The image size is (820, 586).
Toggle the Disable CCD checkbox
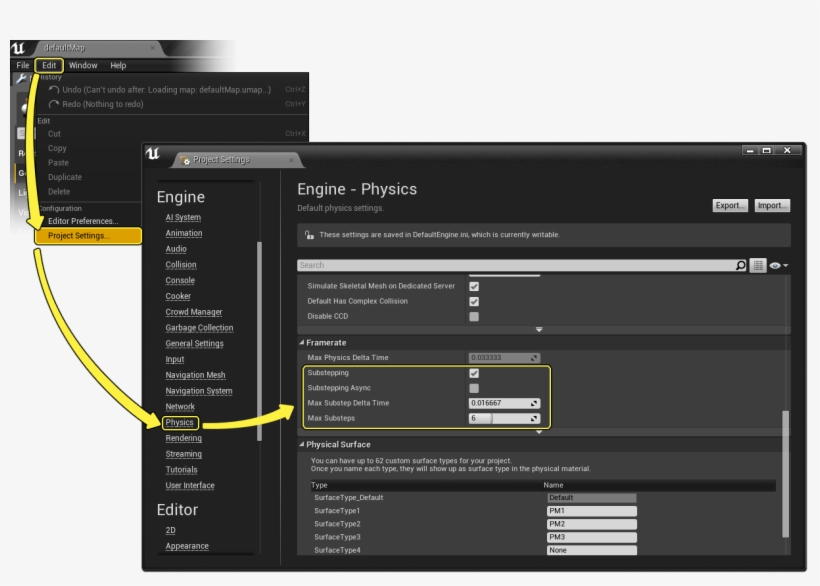point(472,317)
